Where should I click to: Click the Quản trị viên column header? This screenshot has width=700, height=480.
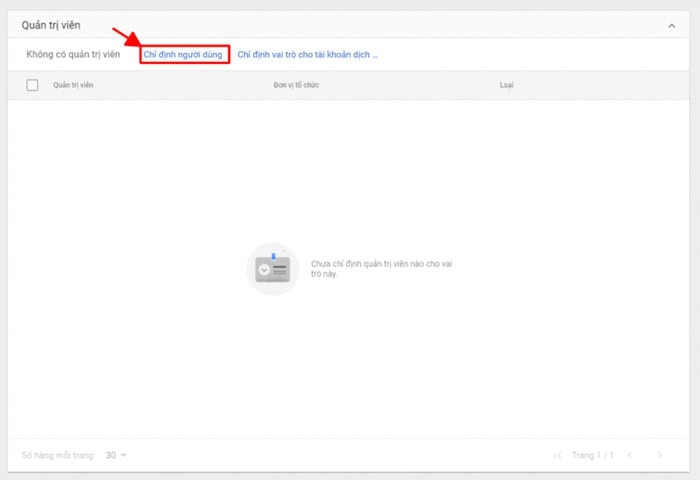click(x=73, y=85)
